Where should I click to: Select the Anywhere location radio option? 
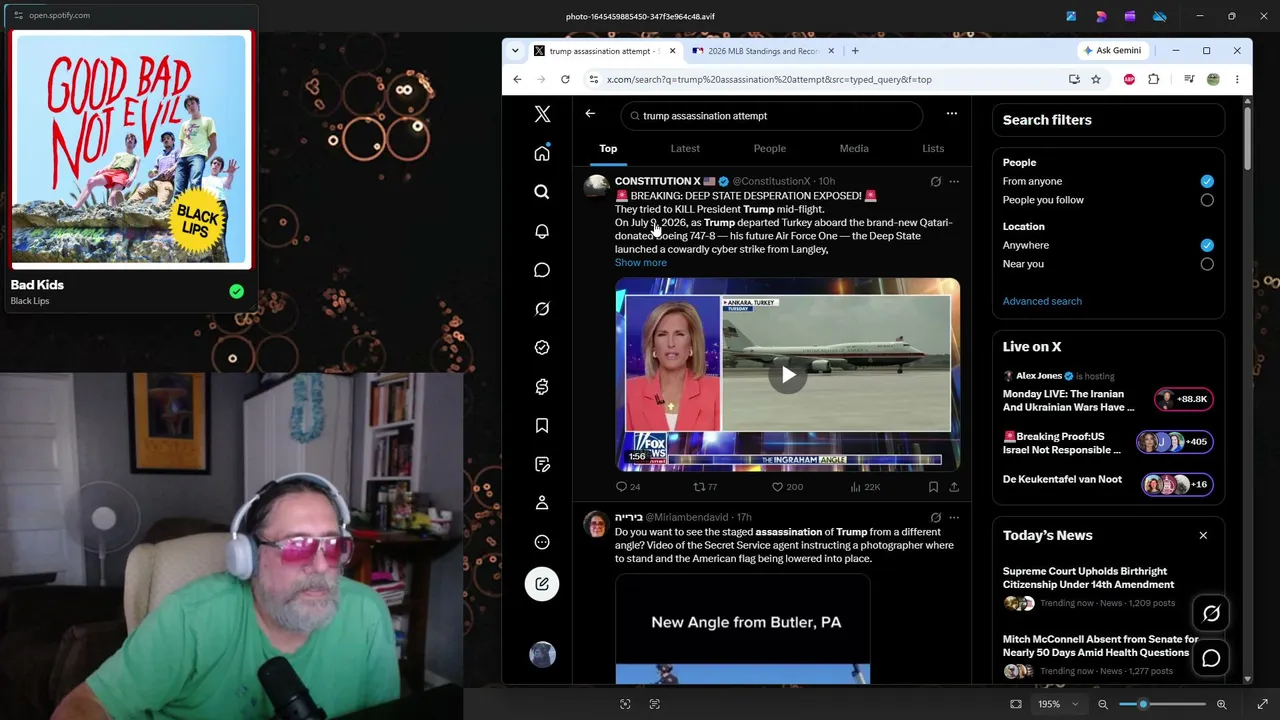[1207, 245]
